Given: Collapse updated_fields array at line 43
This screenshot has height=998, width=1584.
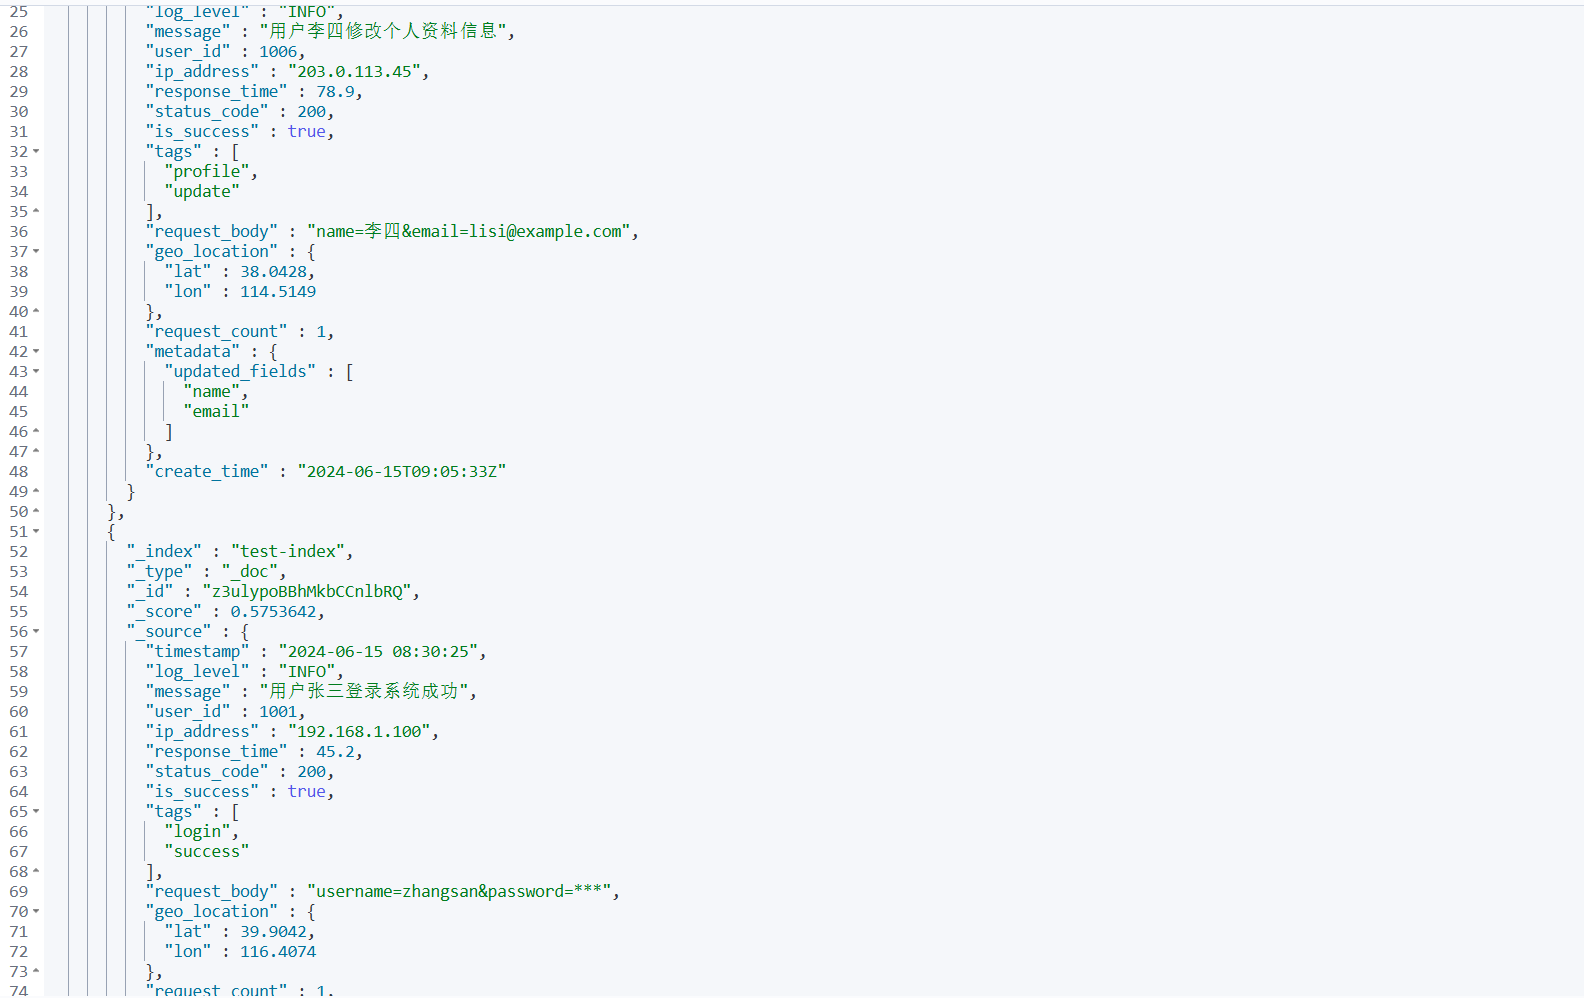Looking at the screenshot, I should pyautogui.click(x=36, y=371).
